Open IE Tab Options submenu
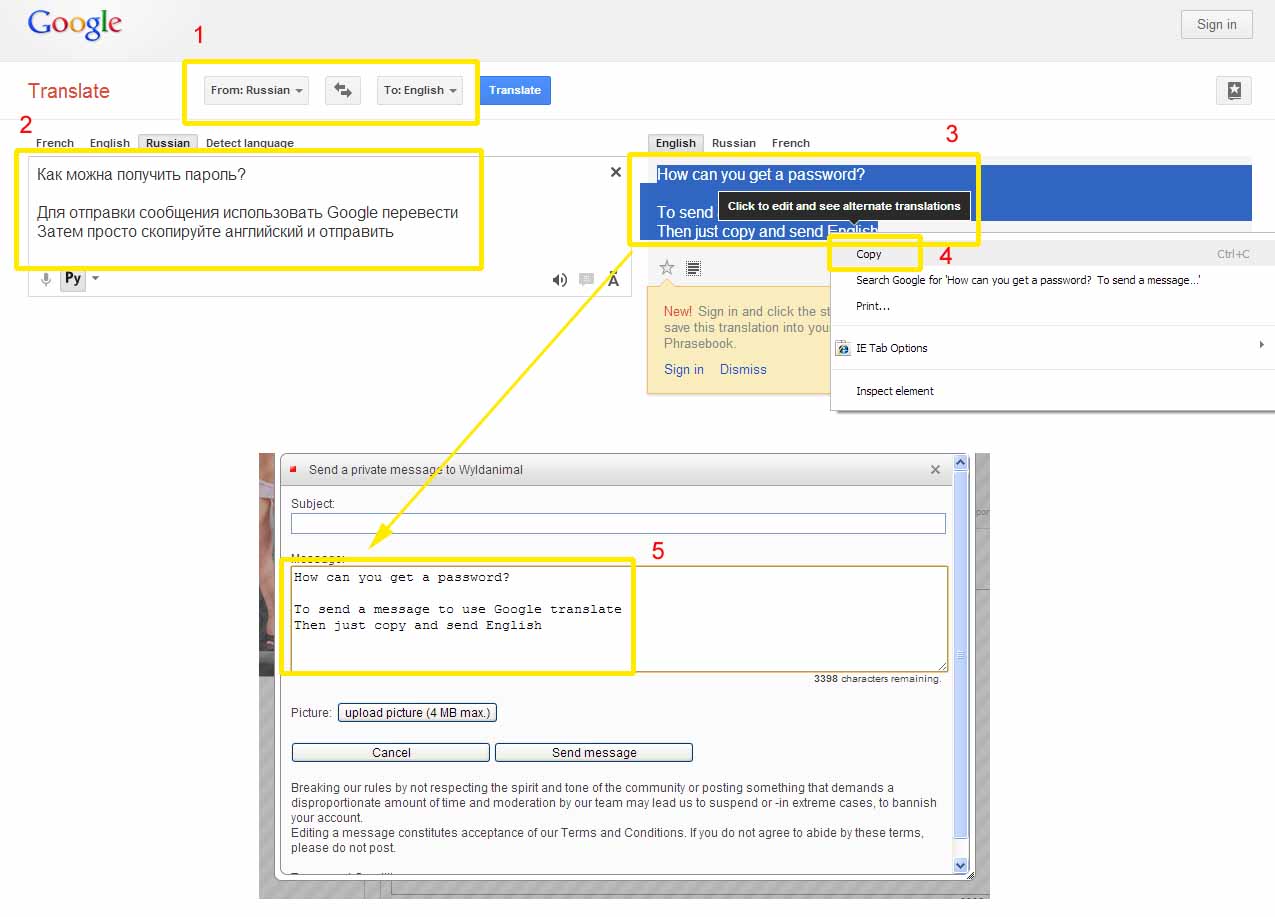1275x917 pixels. pyautogui.click(x=1053, y=348)
